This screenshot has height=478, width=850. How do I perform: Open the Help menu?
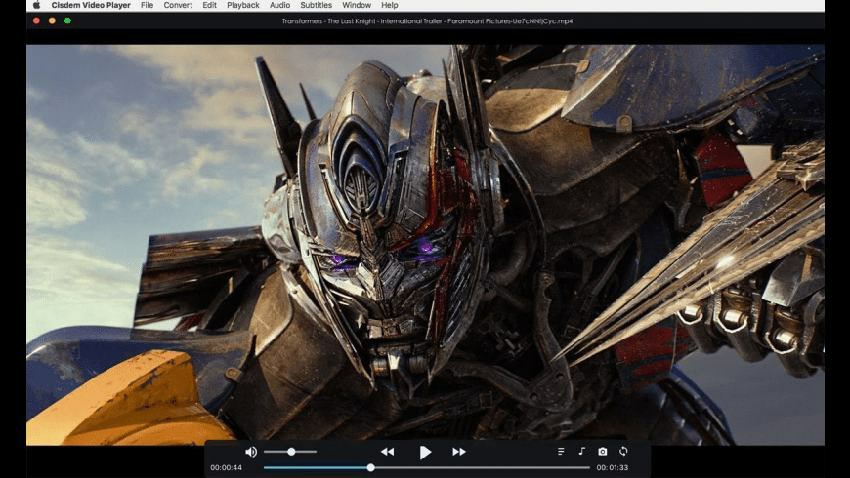click(x=390, y=5)
